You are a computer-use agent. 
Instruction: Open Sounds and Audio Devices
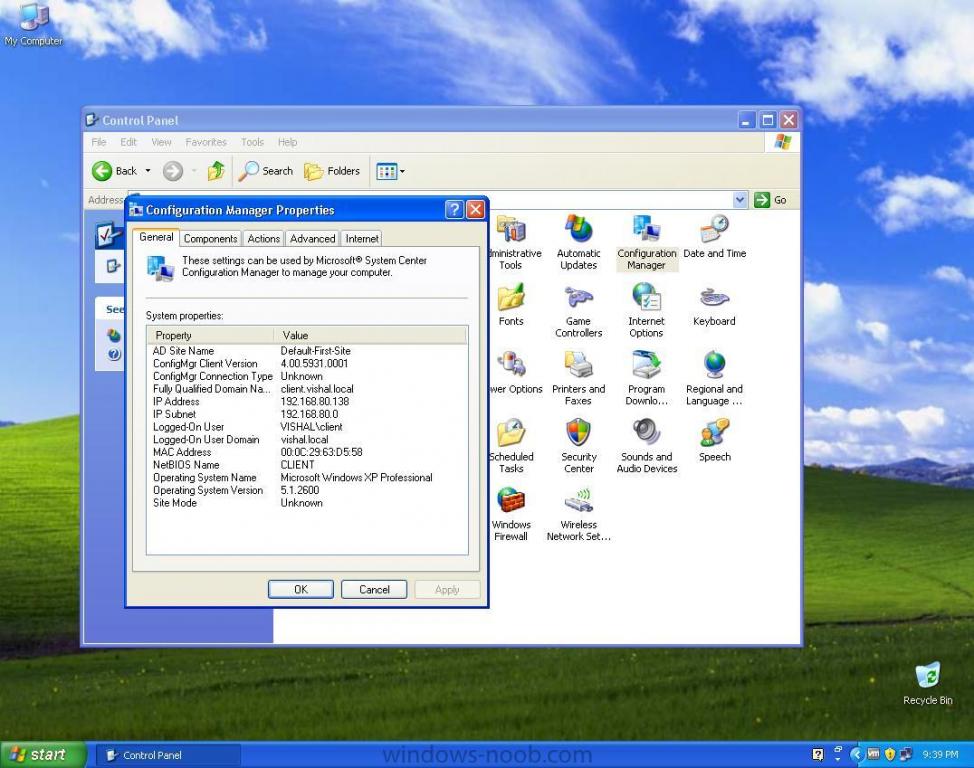pos(647,446)
